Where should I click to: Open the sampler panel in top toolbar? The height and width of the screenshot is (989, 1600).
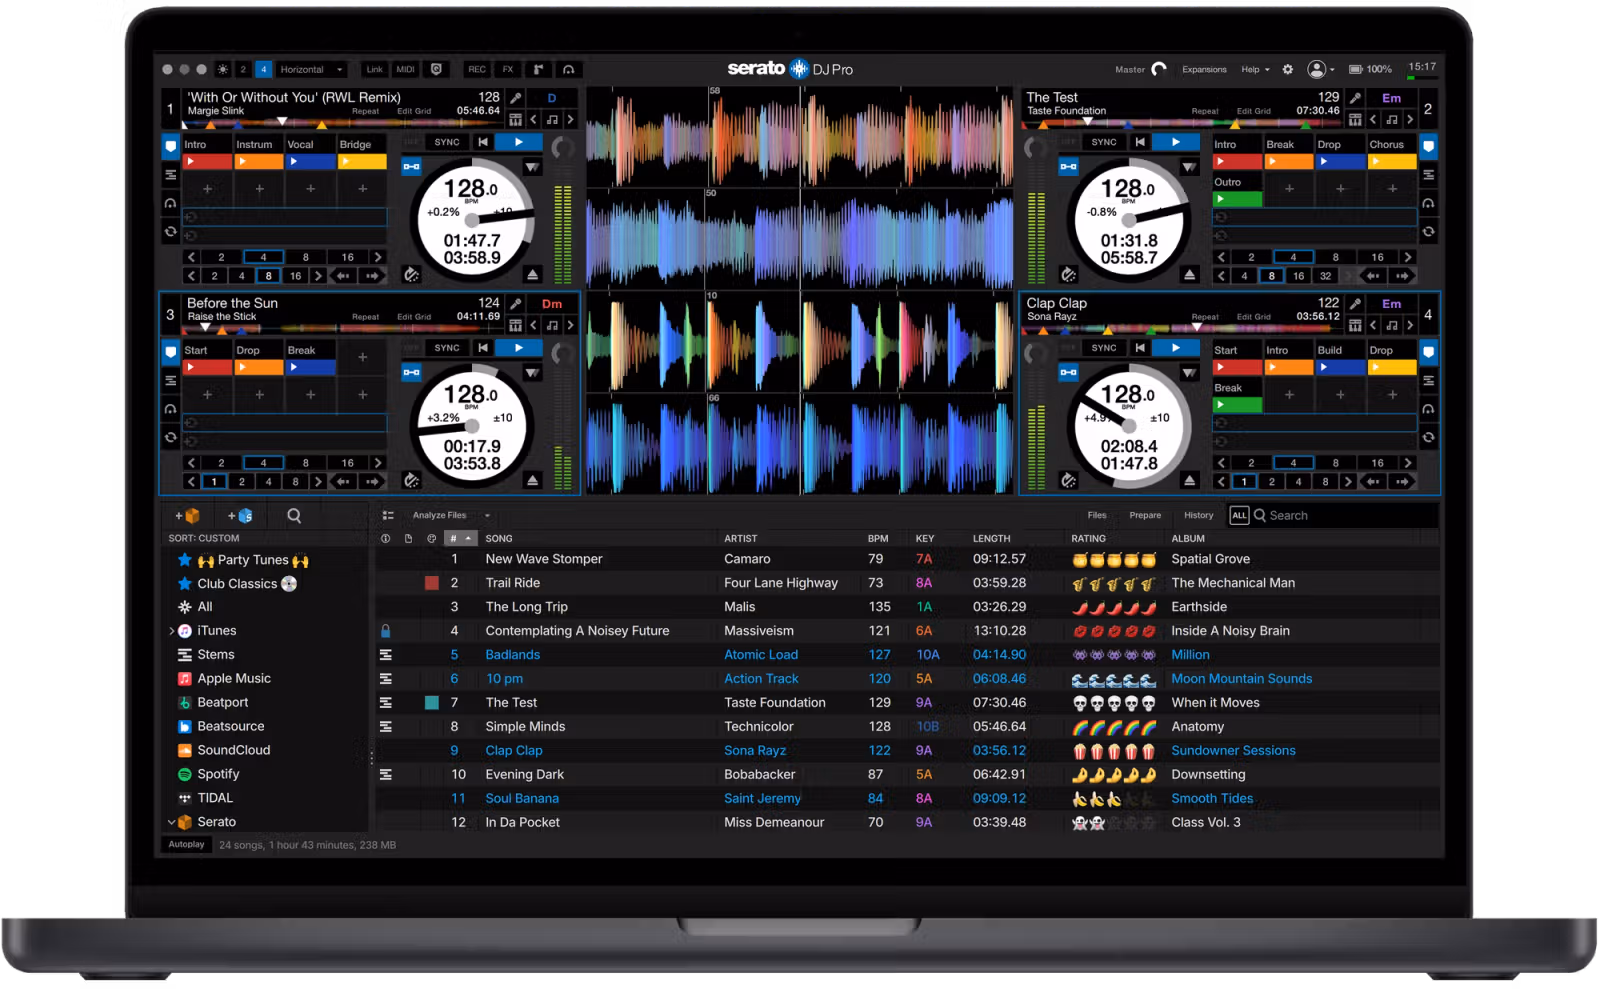[538, 70]
